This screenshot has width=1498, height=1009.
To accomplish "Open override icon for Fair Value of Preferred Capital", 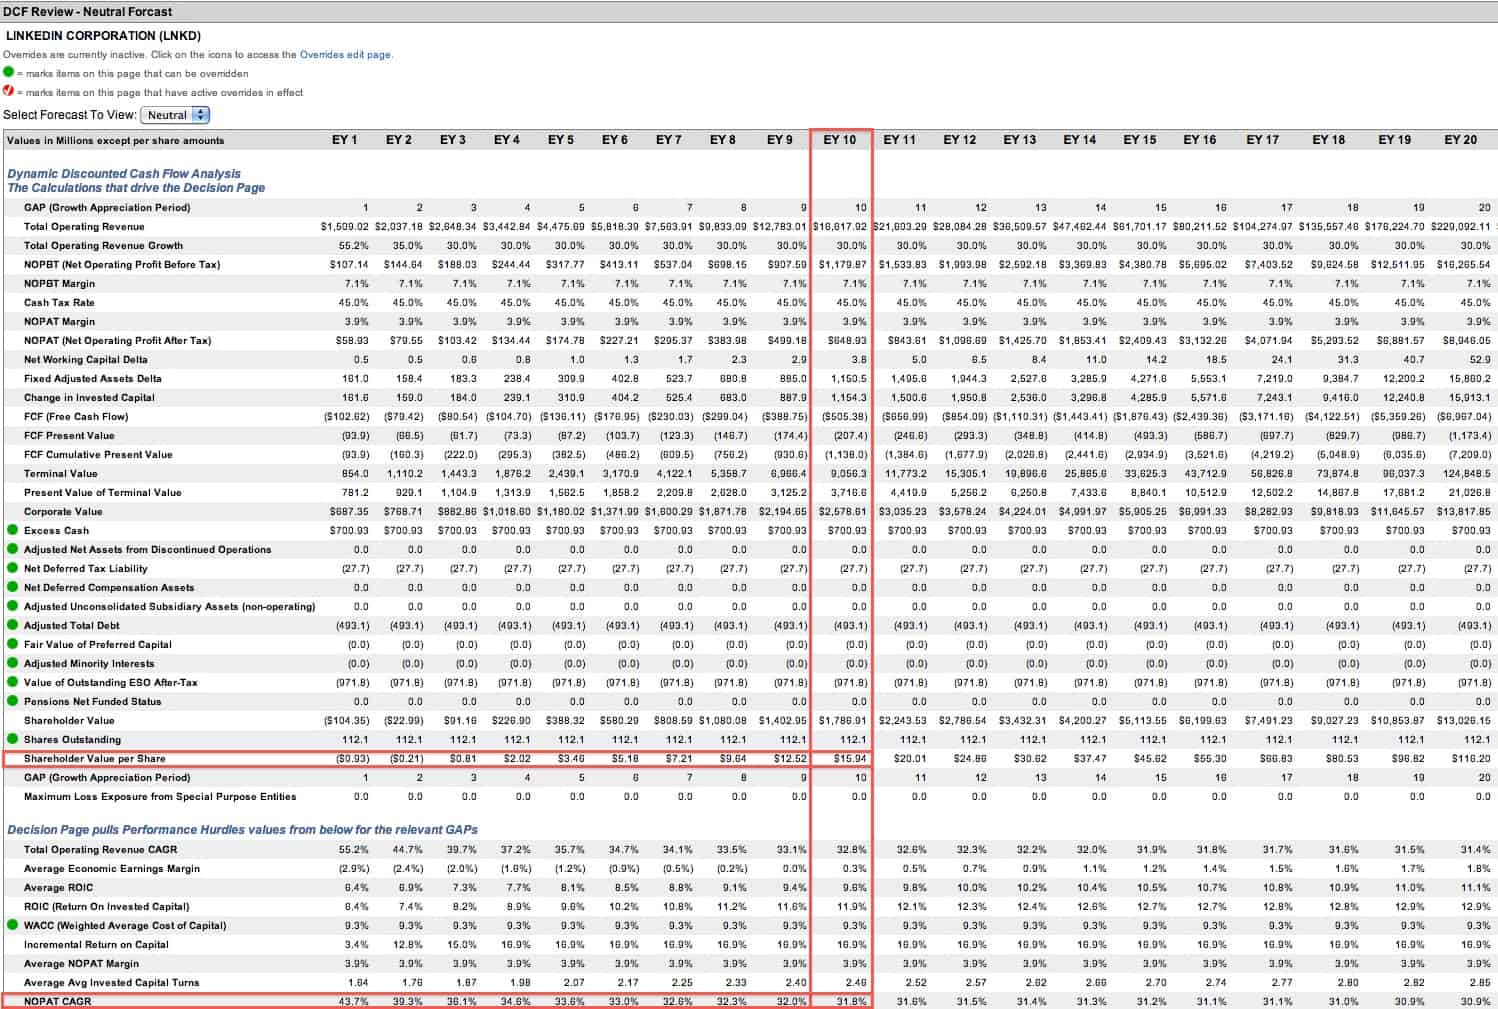I will (x=12, y=644).
